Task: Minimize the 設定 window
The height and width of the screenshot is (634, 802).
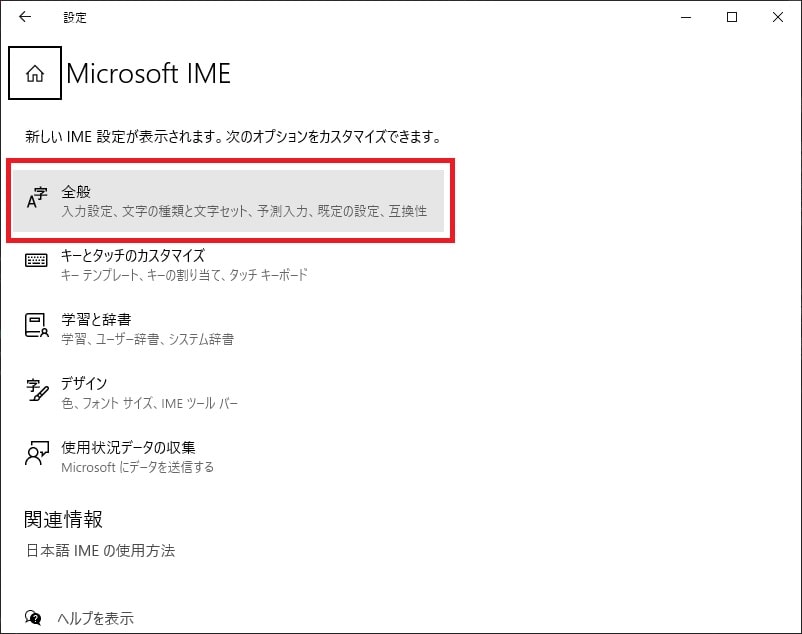Action: 686,17
